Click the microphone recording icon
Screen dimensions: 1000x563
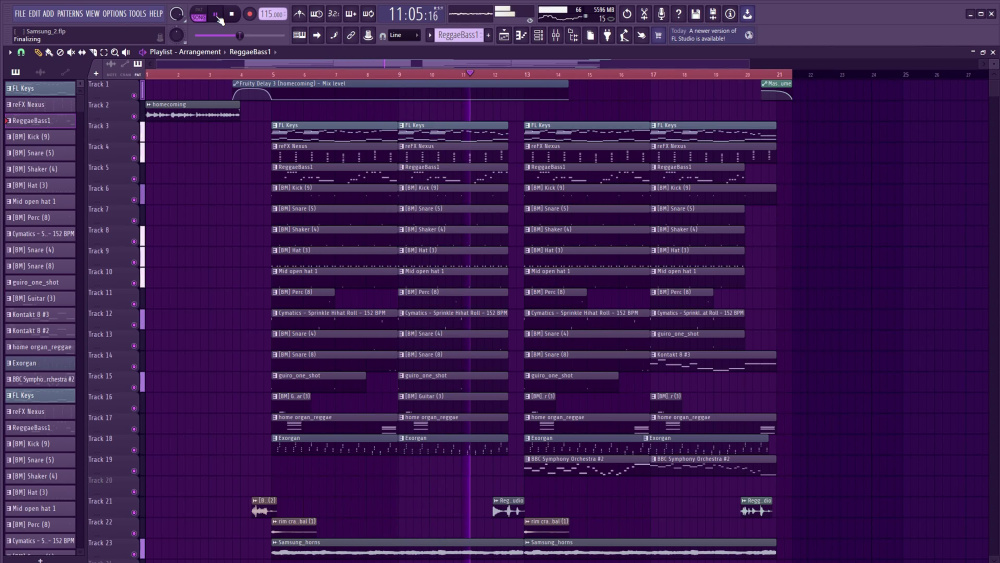(661, 13)
